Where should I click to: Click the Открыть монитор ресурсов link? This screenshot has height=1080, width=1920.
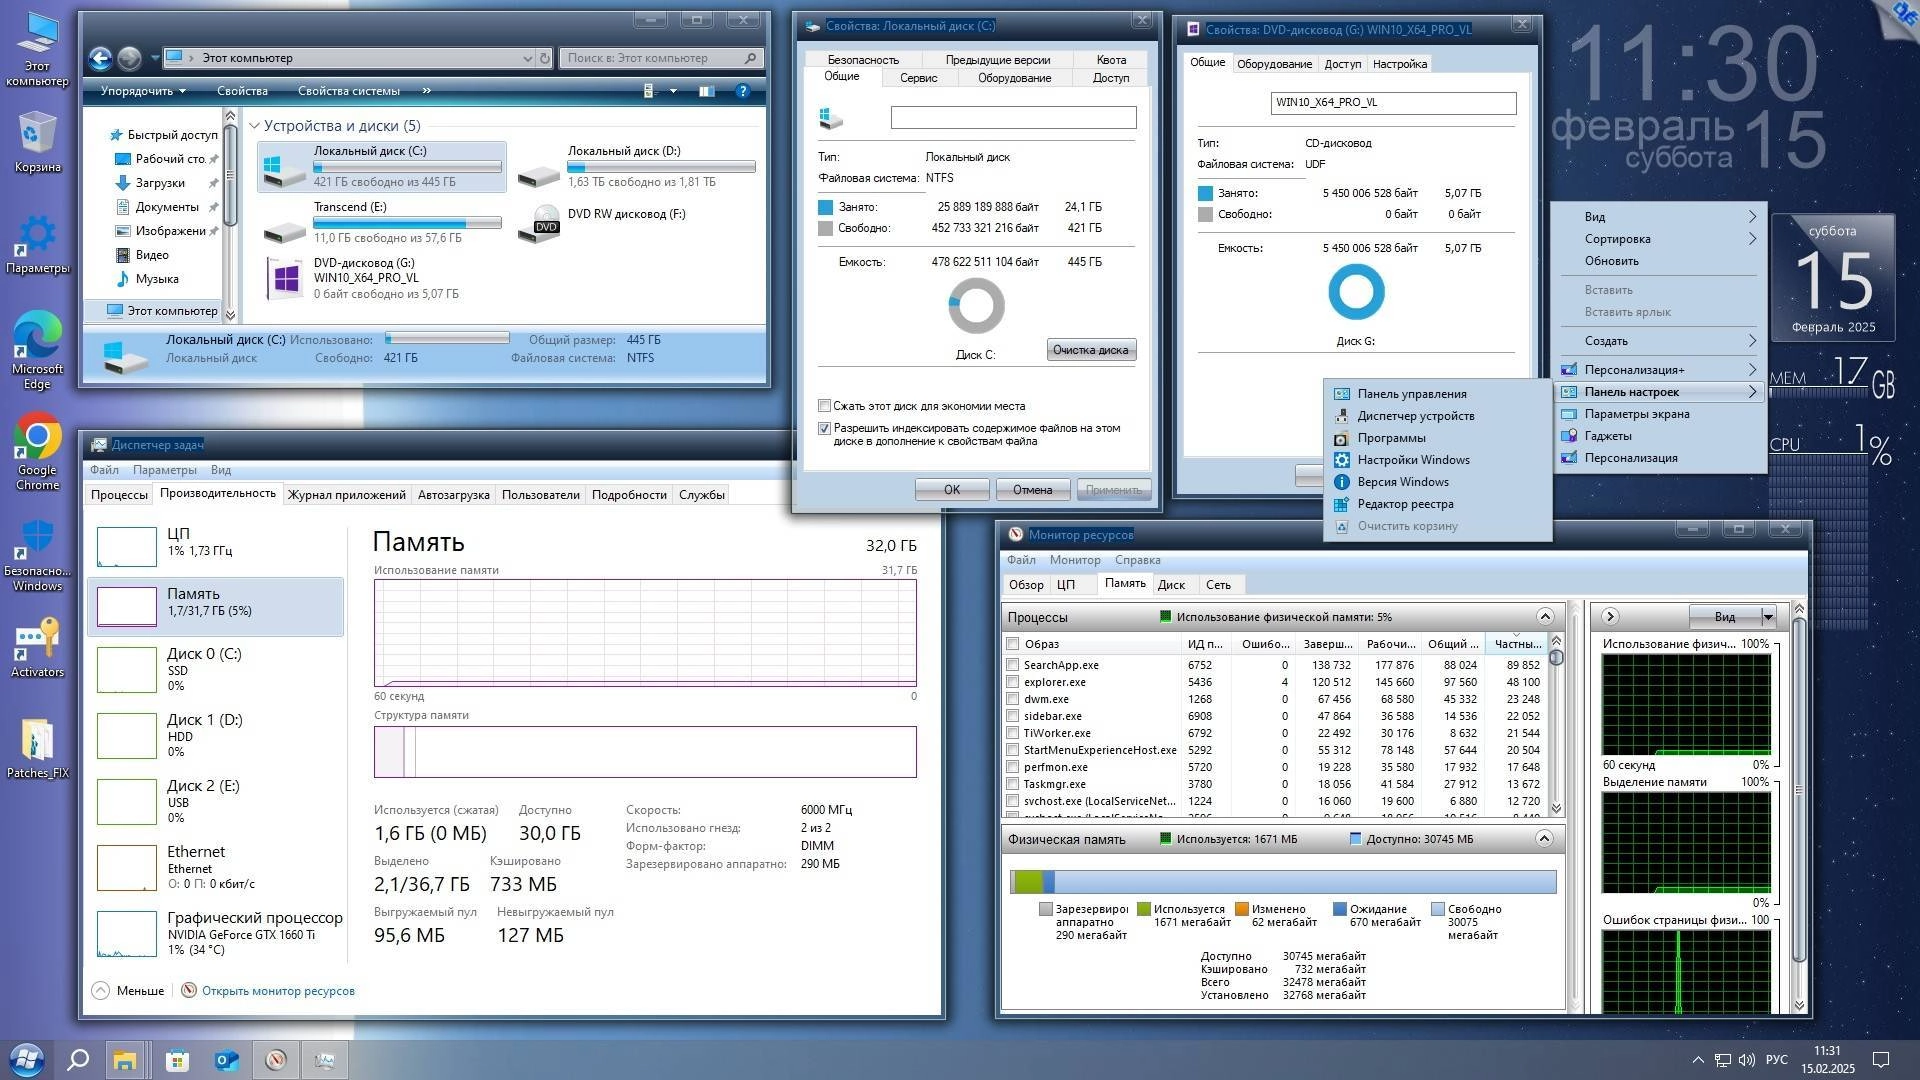tap(277, 990)
